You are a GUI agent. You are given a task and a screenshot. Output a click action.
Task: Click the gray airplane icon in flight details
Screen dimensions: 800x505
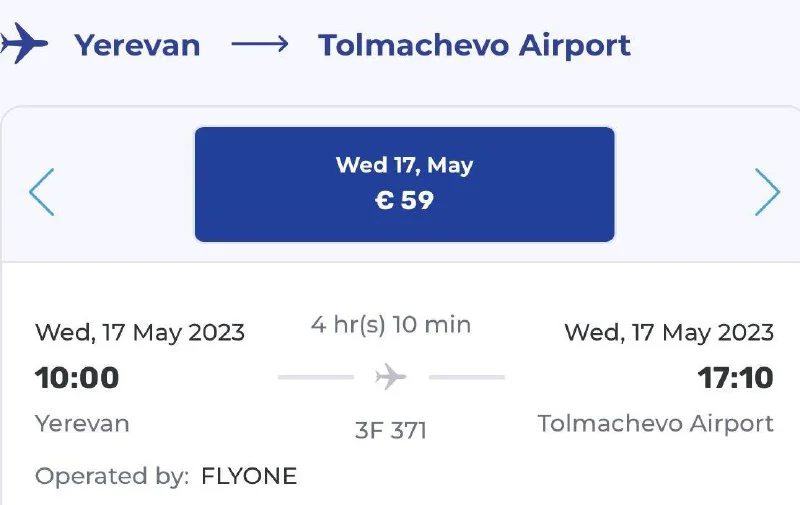click(391, 377)
